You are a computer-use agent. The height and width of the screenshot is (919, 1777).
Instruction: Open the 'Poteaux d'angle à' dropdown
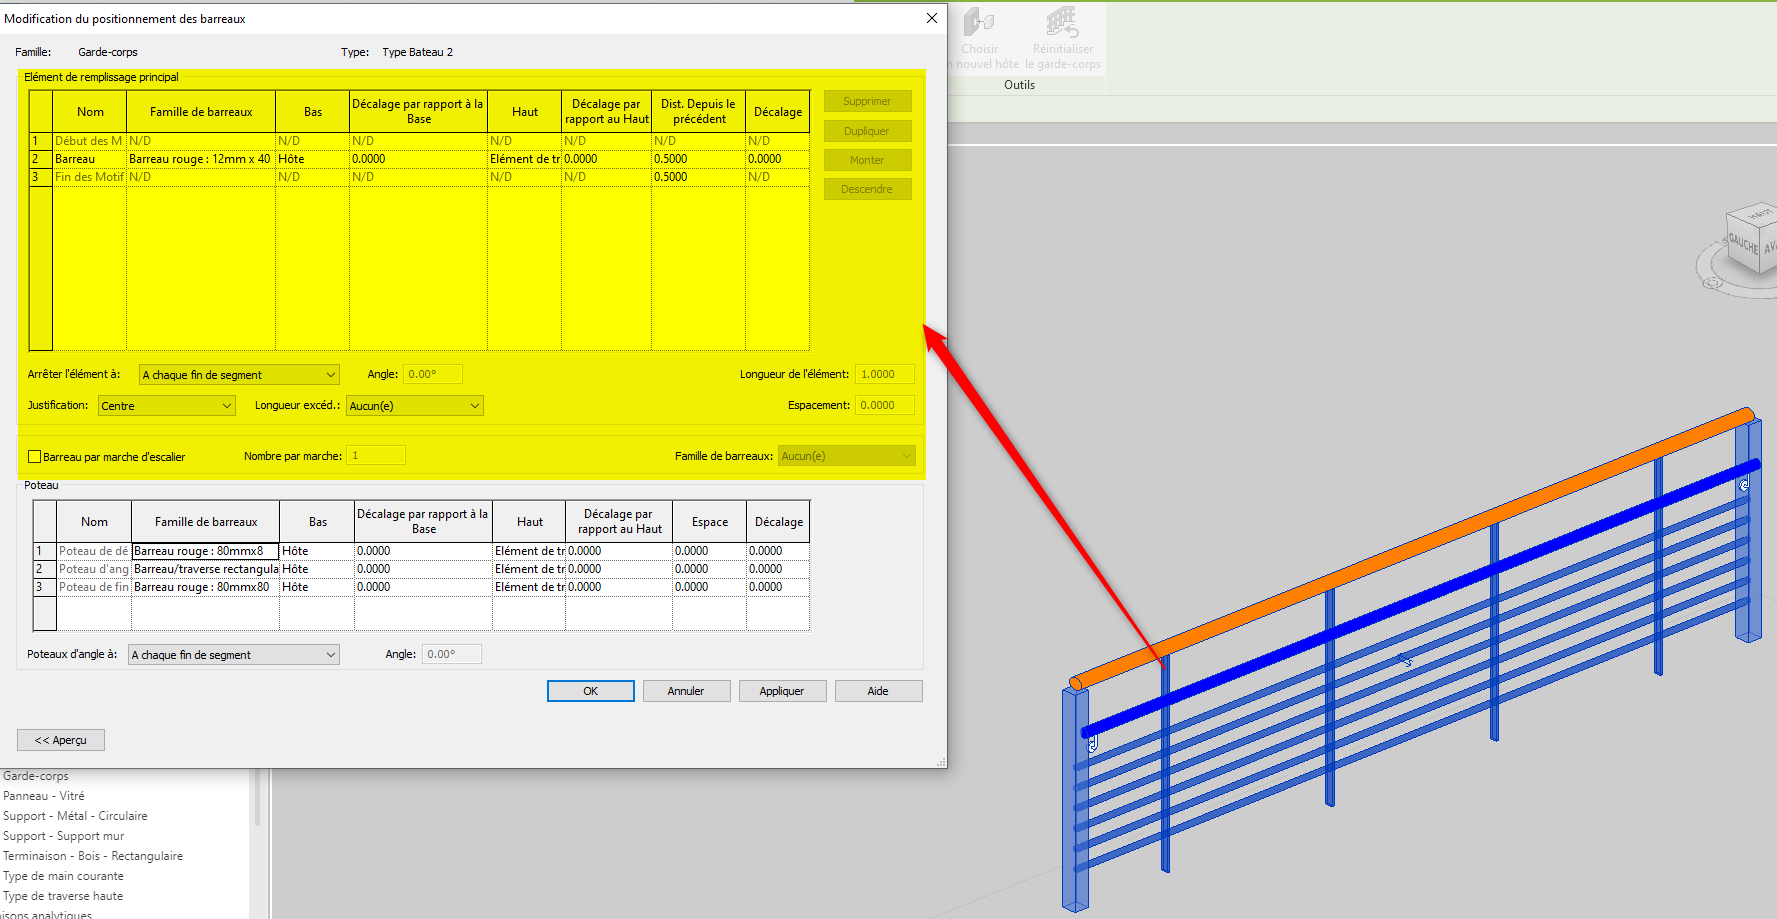234,655
